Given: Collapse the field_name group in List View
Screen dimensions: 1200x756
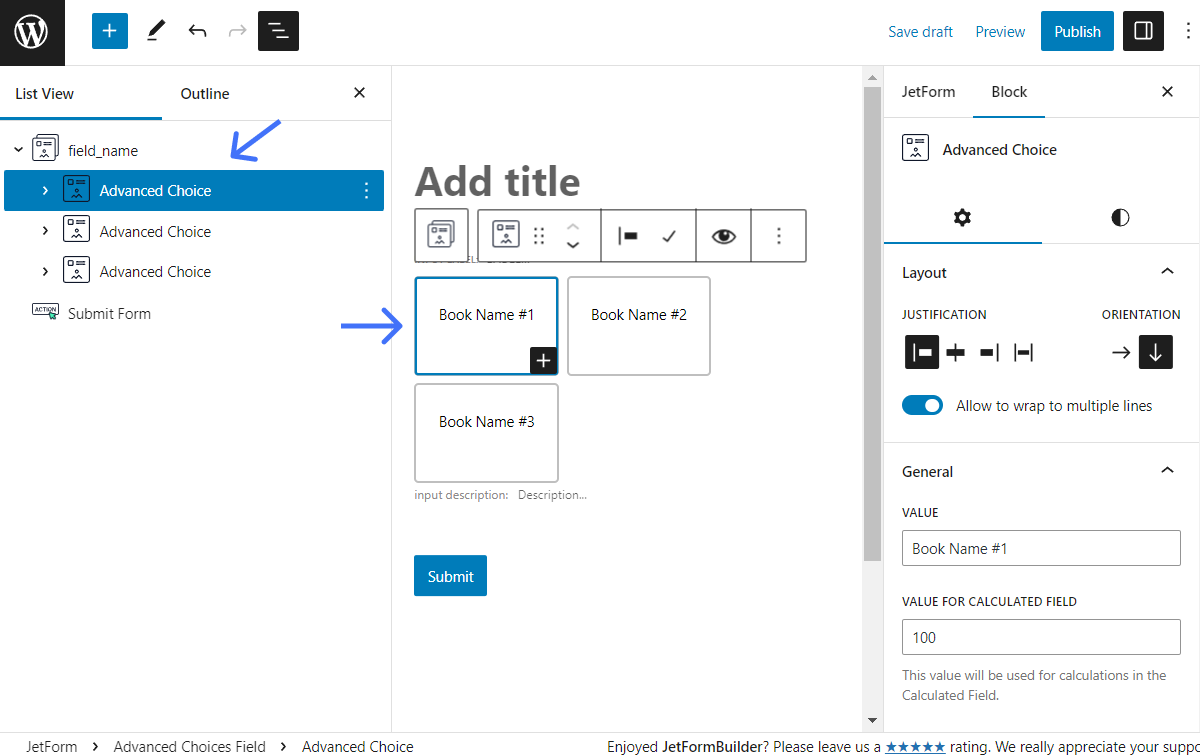Looking at the screenshot, I should coord(18,149).
